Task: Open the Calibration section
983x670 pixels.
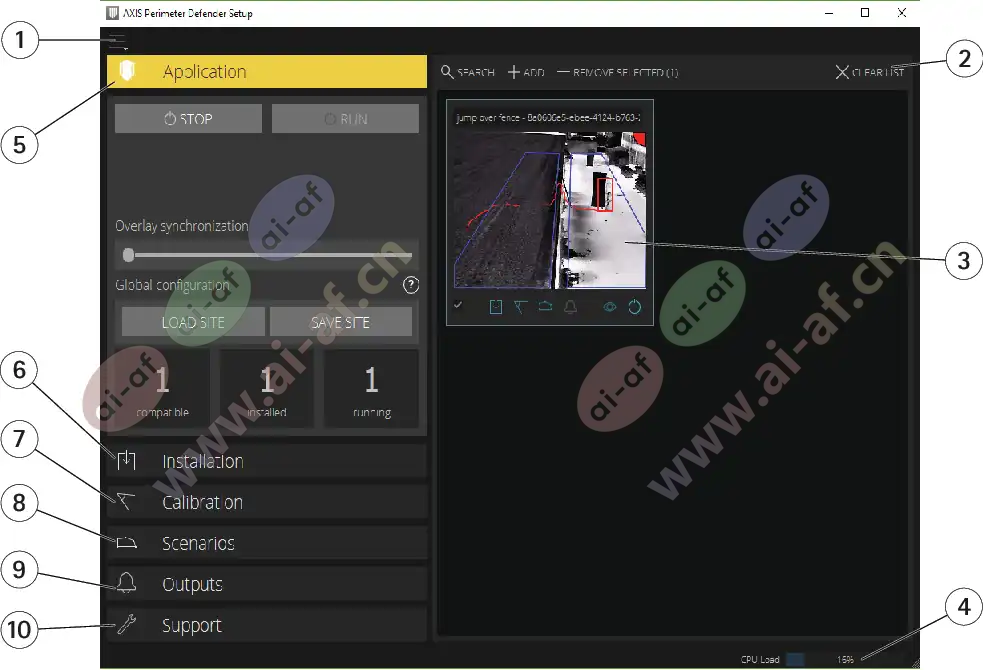Action: click(x=267, y=502)
